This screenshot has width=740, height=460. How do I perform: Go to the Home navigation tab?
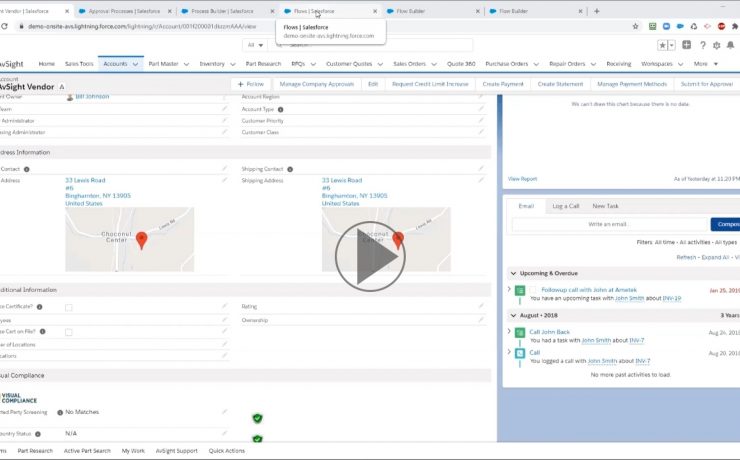(47, 64)
